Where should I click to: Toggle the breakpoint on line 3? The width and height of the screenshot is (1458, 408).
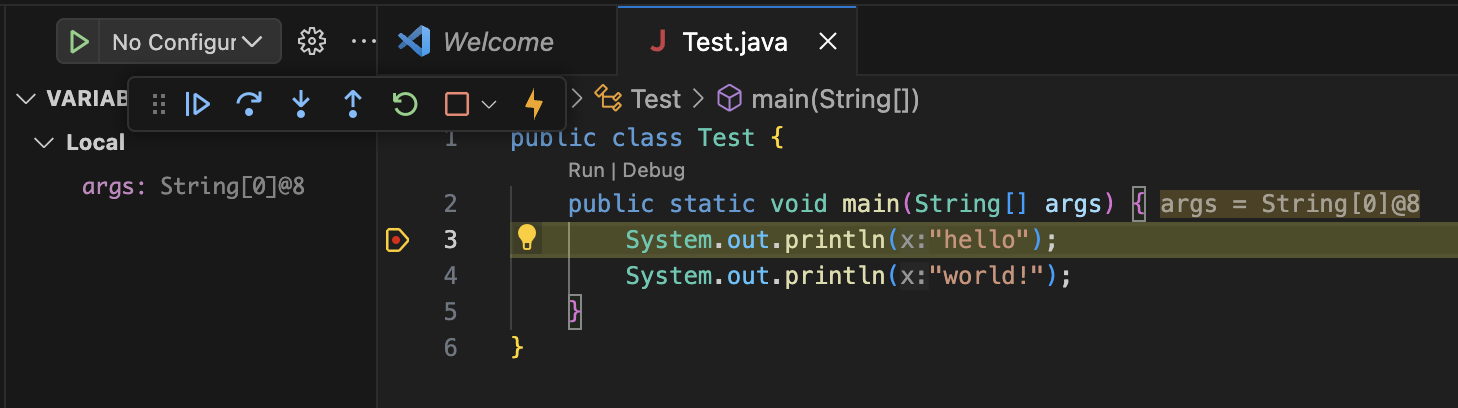pos(397,240)
